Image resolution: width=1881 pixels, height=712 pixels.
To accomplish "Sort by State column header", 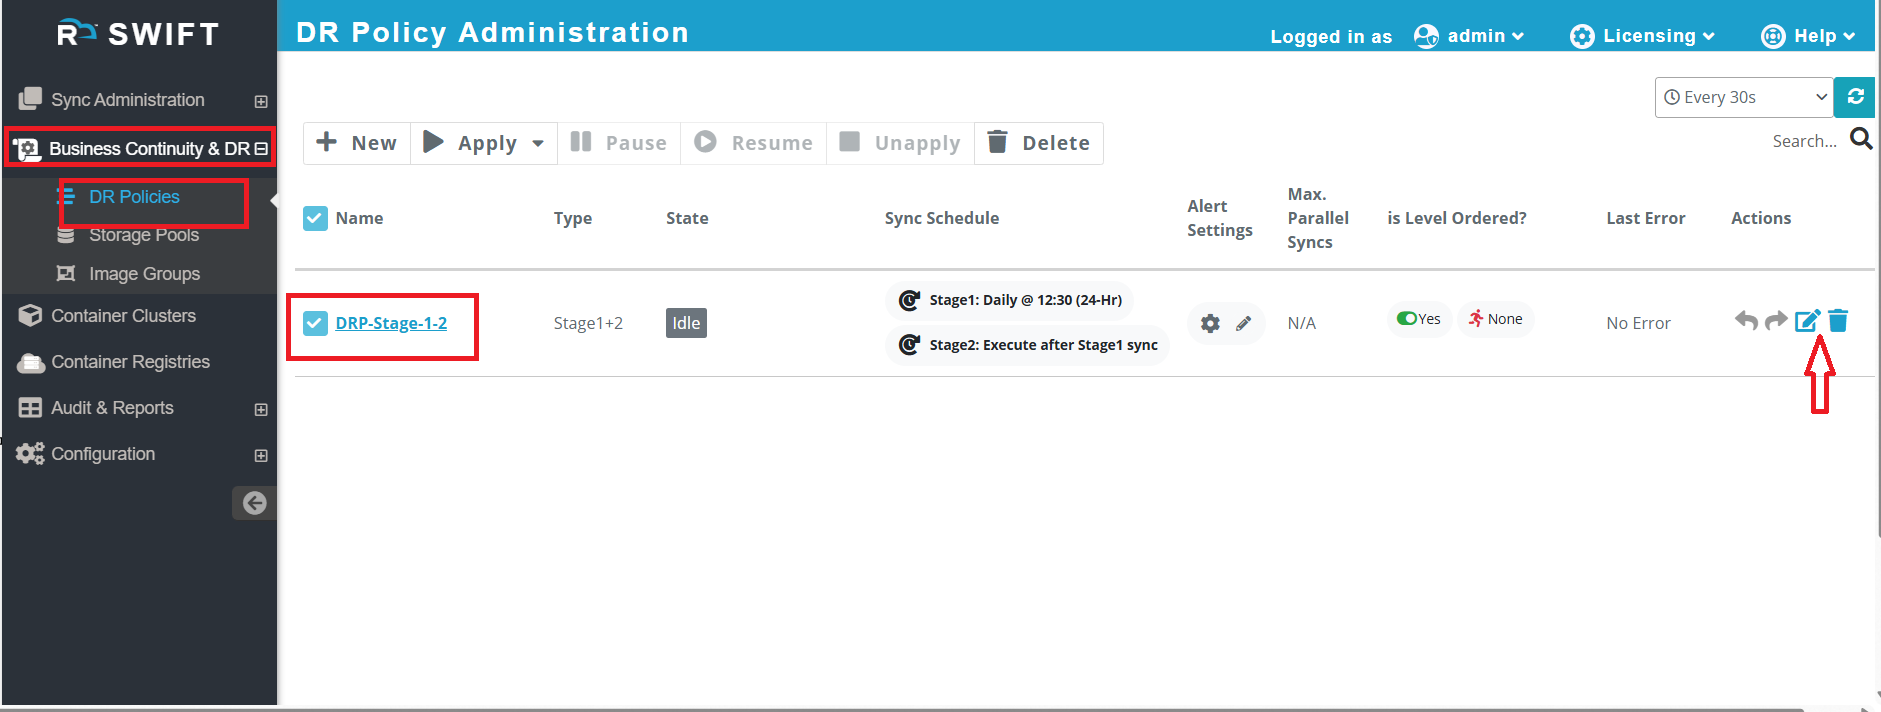I will pyautogui.click(x=687, y=218).
